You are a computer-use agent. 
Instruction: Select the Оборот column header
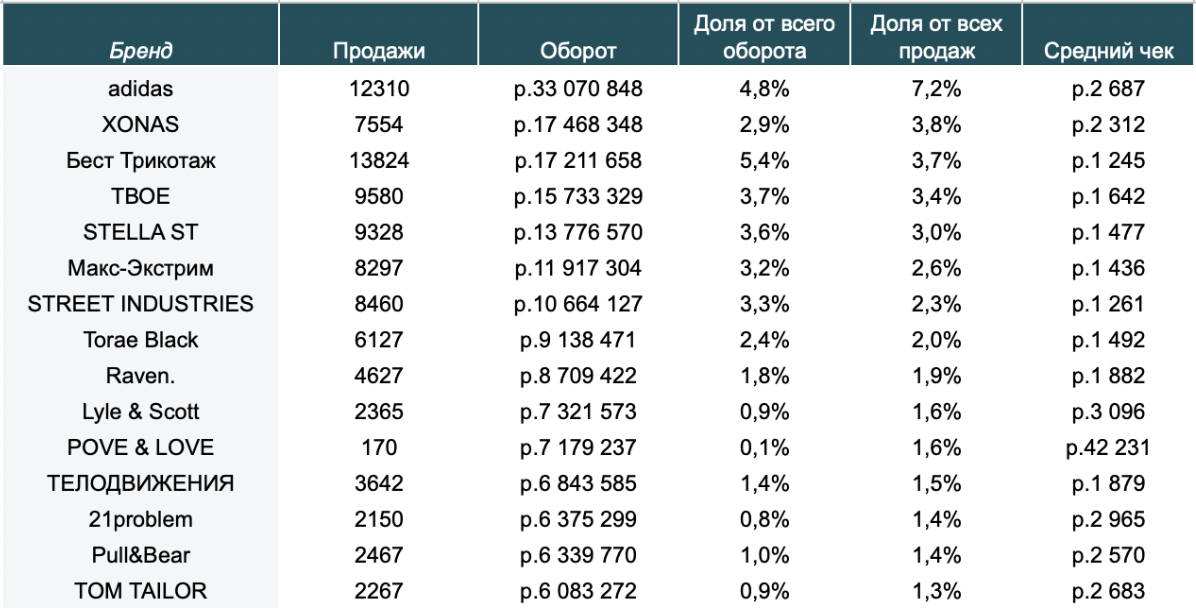pyautogui.click(x=578, y=51)
